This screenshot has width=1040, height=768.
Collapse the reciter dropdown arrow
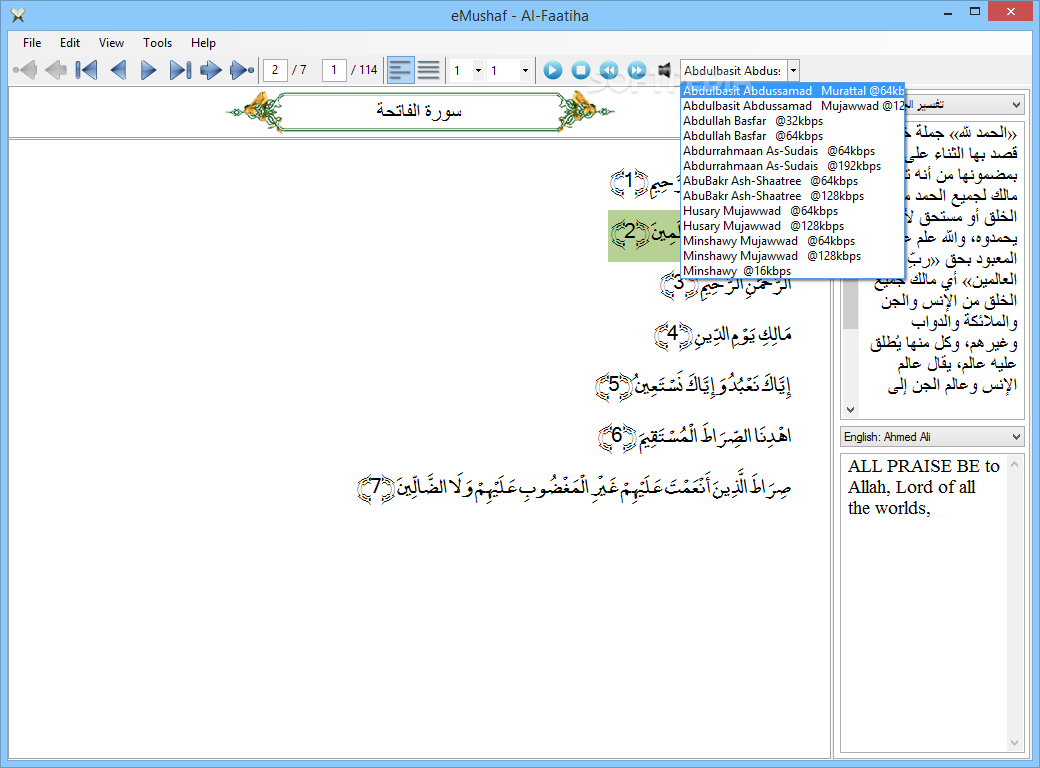pyautogui.click(x=793, y=70)
